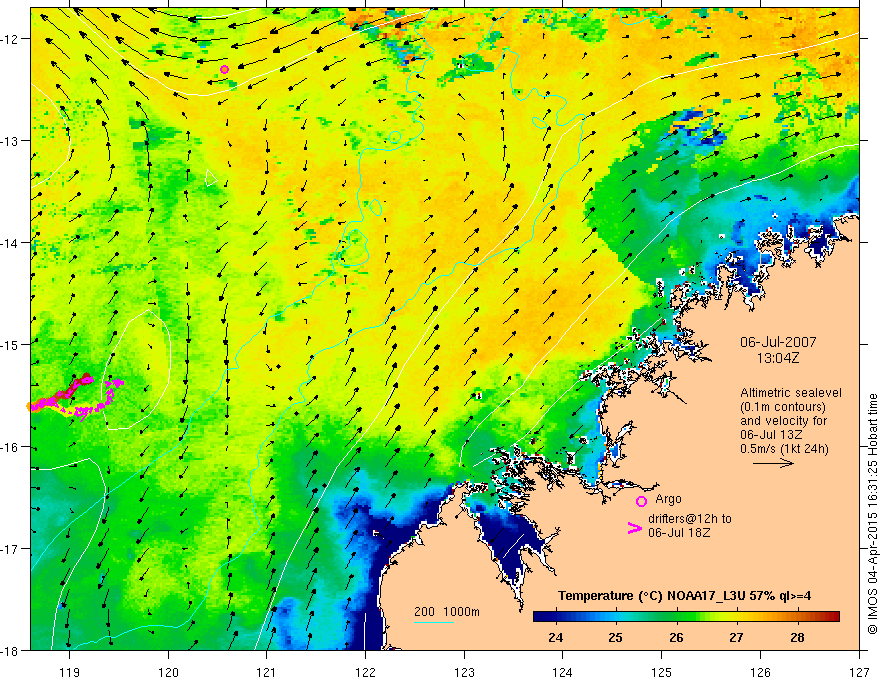
Task: Click the -16 latitude axis label
Action: point(11,447)
